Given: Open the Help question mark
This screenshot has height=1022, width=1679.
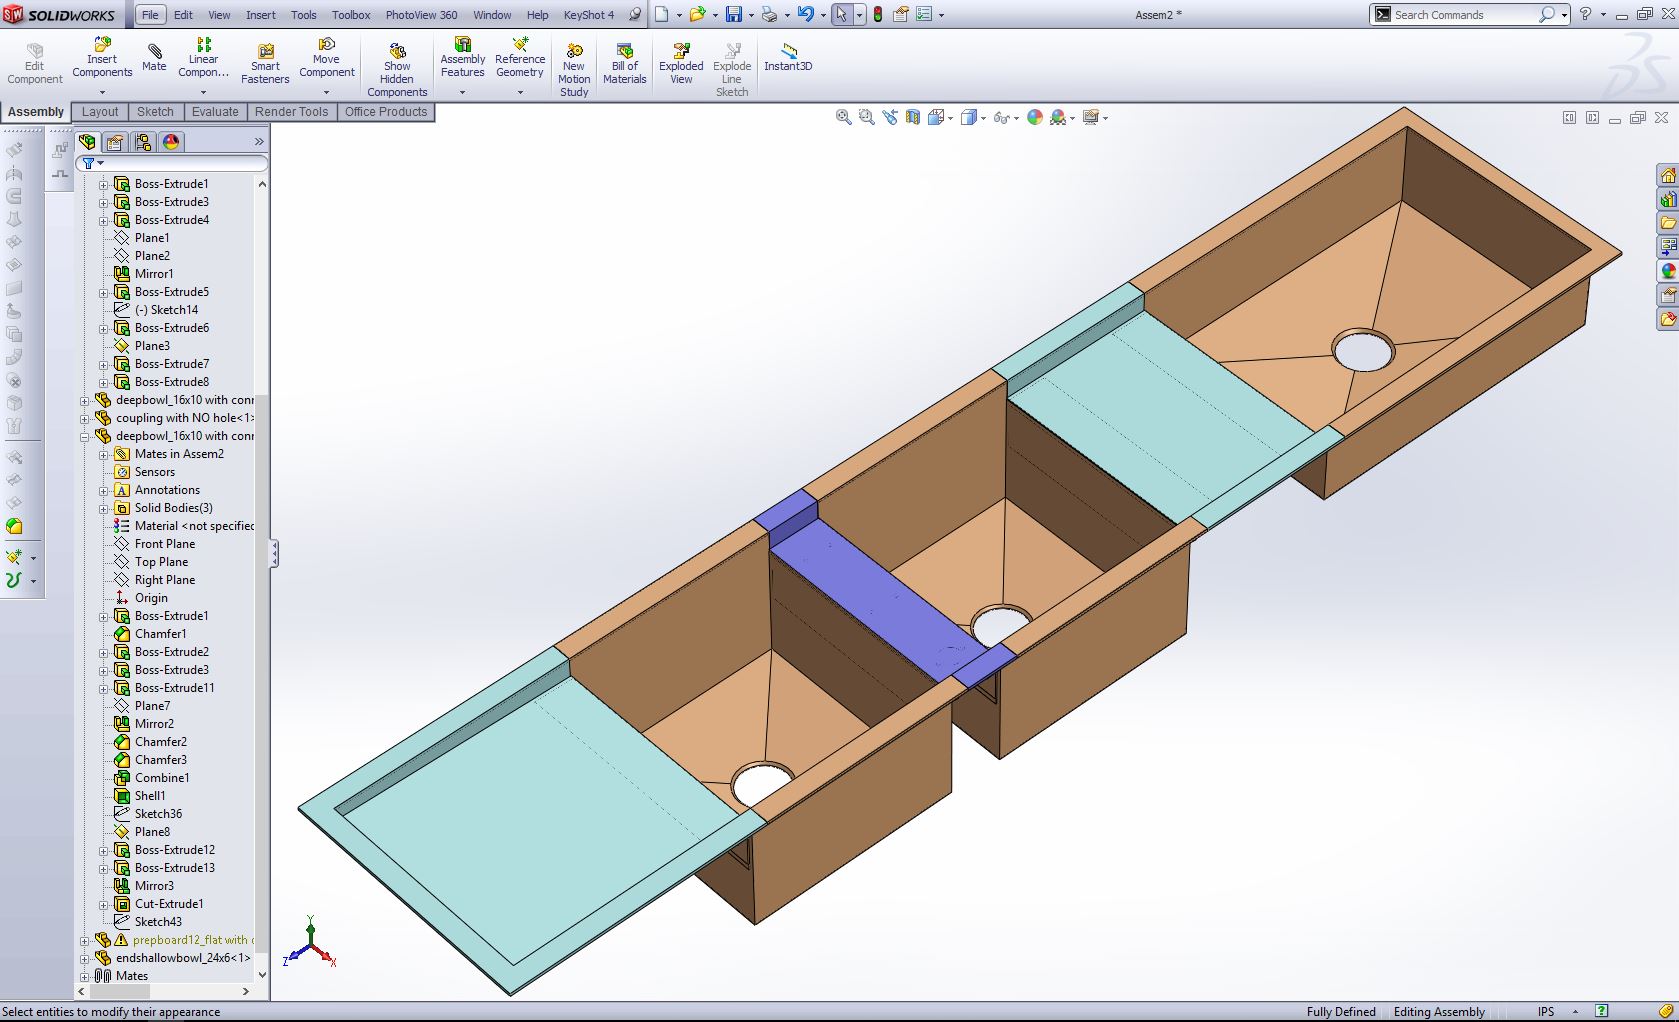Looking at the screenshot, I should 1585,14.
